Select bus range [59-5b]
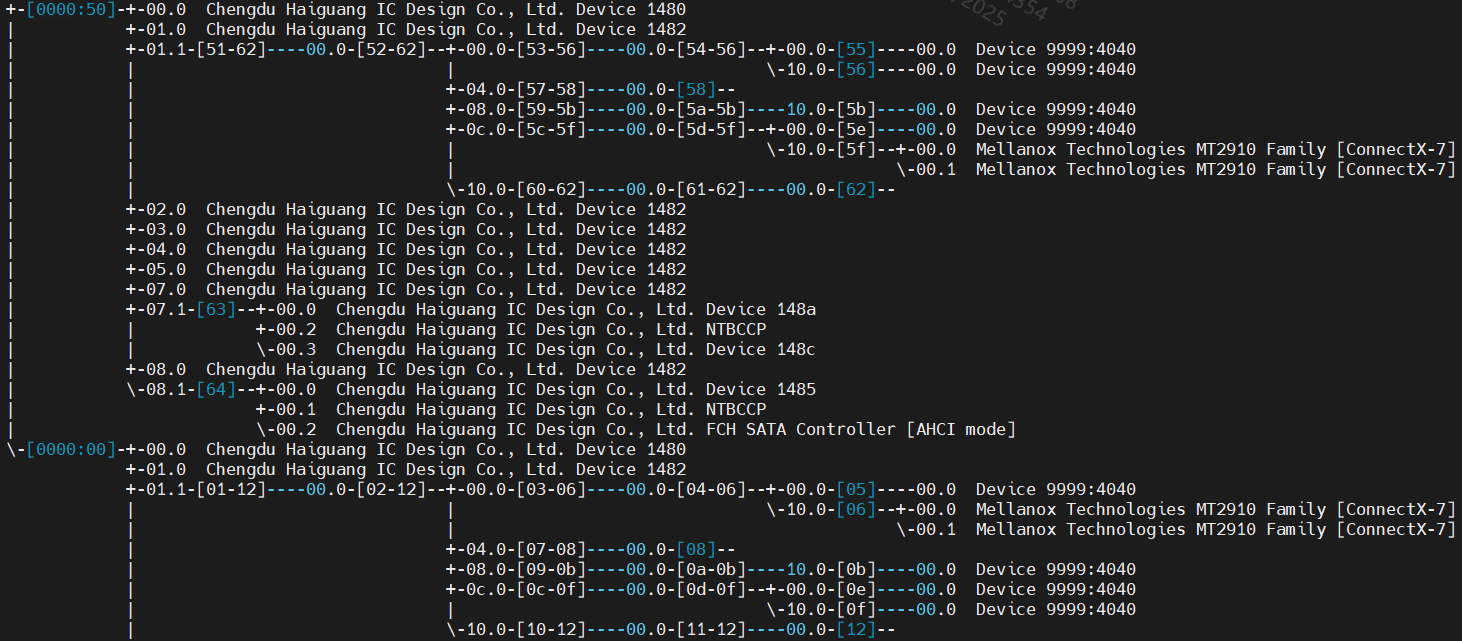 [551, 109]
